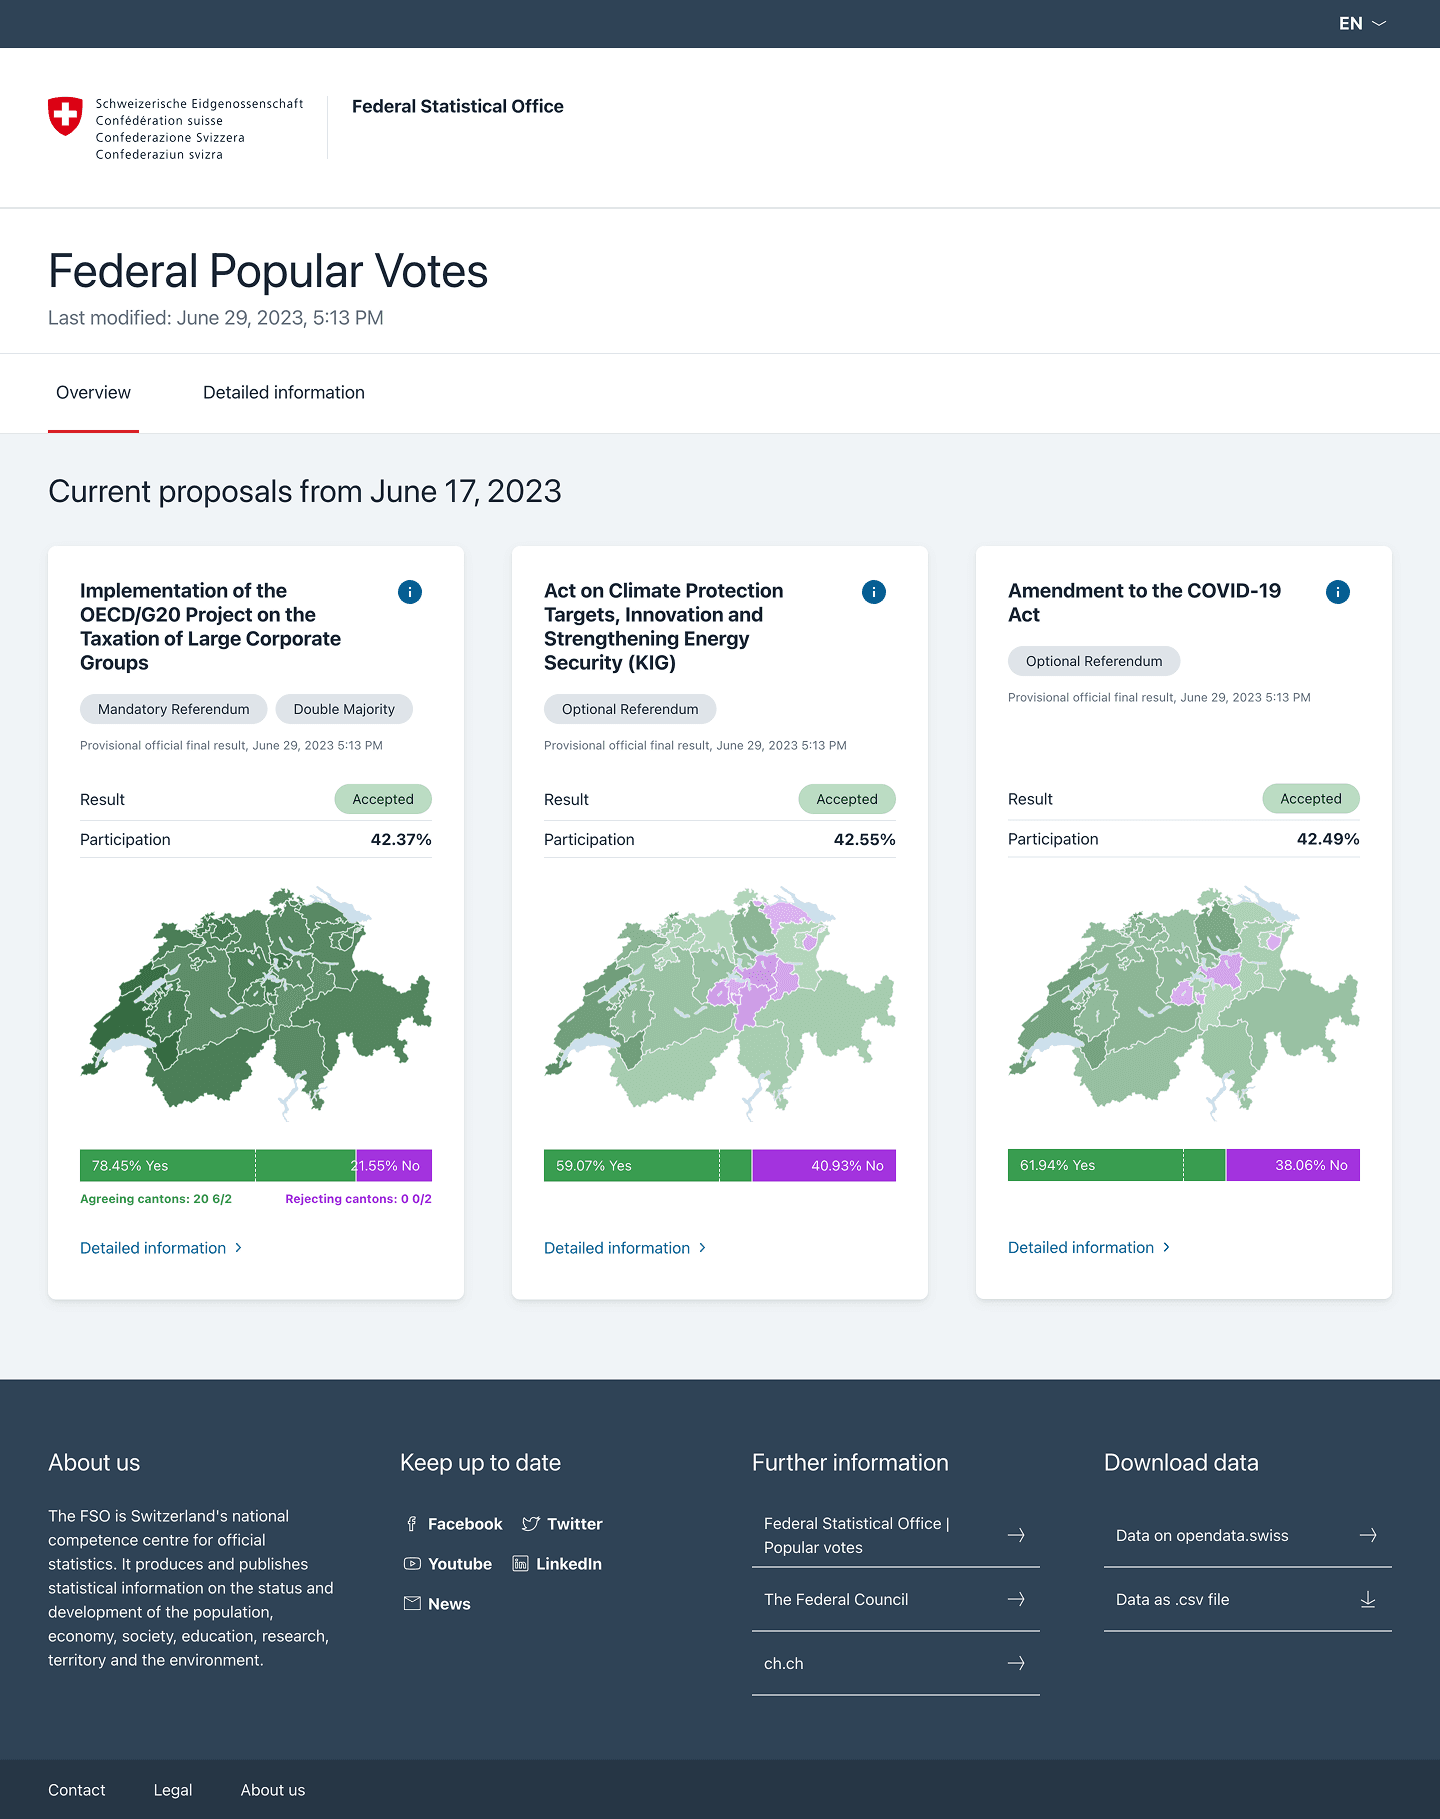Open info icon for Climate Protection Act
Screen dimensions: 1440x1819
pos(874,592)
